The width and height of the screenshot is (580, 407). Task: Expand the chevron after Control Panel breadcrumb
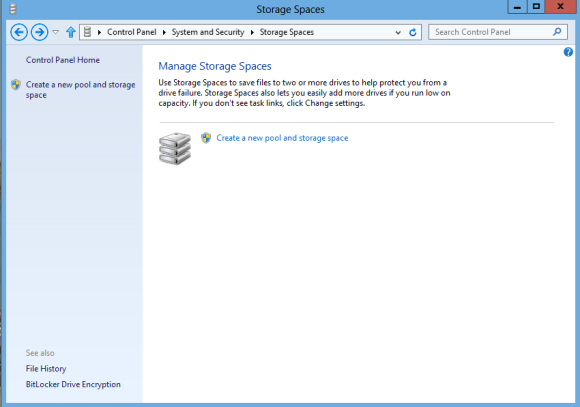tap(164, 32)
